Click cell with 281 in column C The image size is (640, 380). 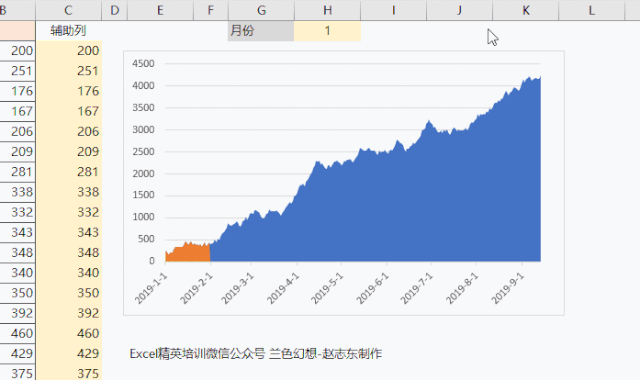[69, 172]
